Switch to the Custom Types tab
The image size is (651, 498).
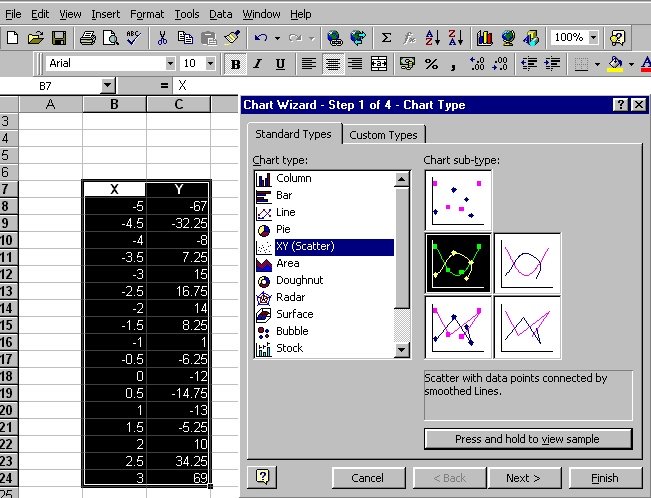coord(385,135)
